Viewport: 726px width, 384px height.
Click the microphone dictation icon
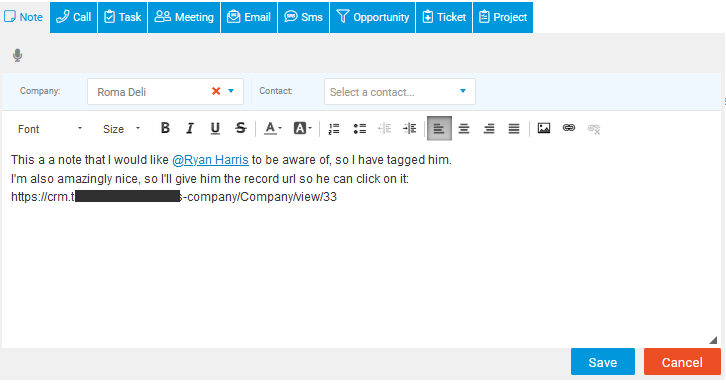pyautogui.click(x=18, y=55)
